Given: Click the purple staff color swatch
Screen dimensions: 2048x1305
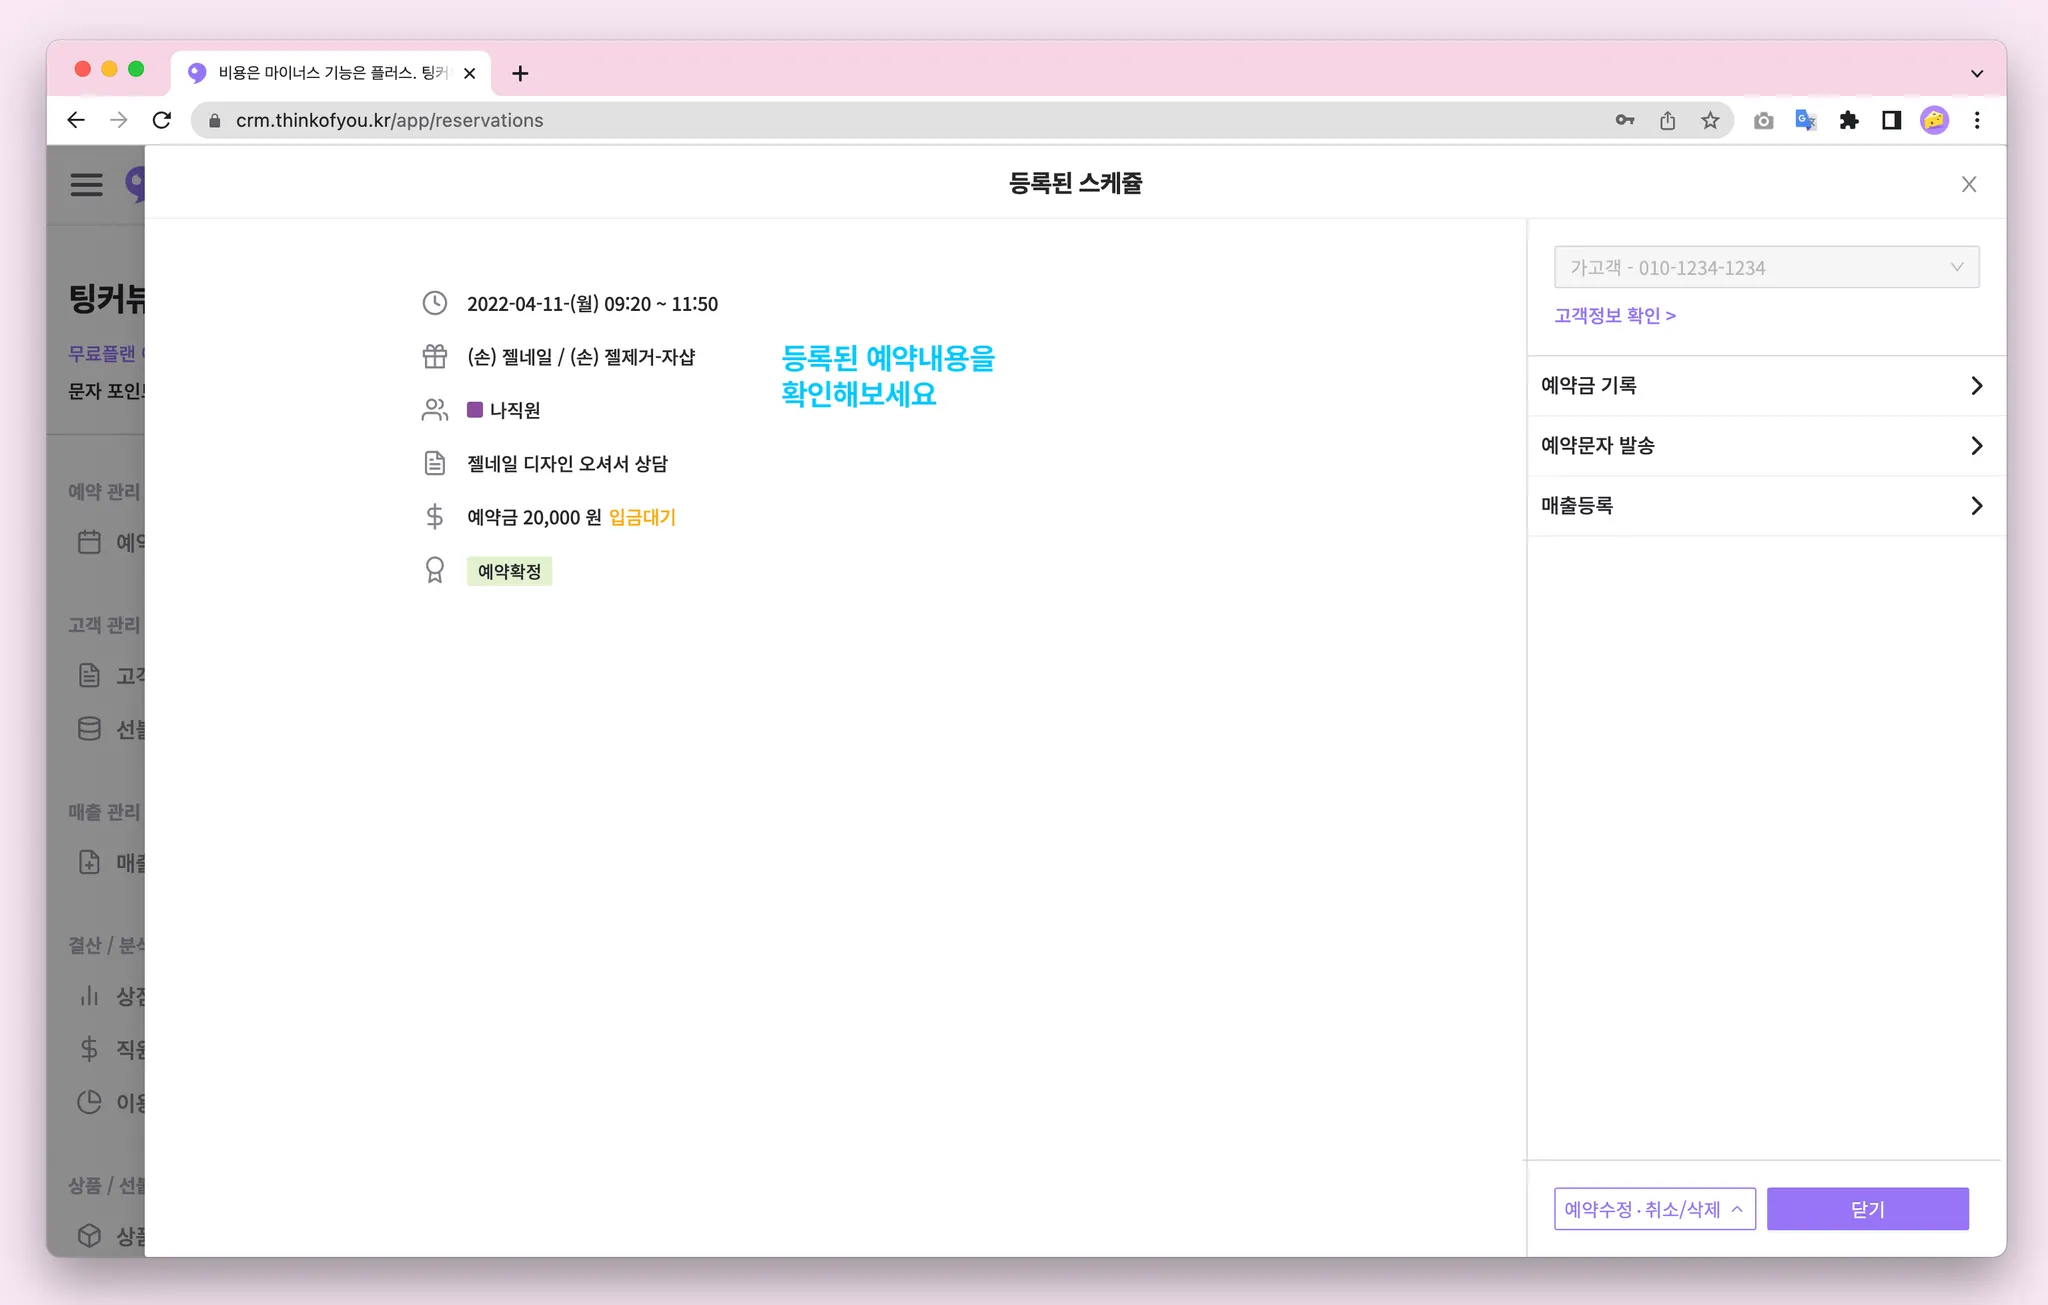Looking at the screenshot, I should pos(475,410).
